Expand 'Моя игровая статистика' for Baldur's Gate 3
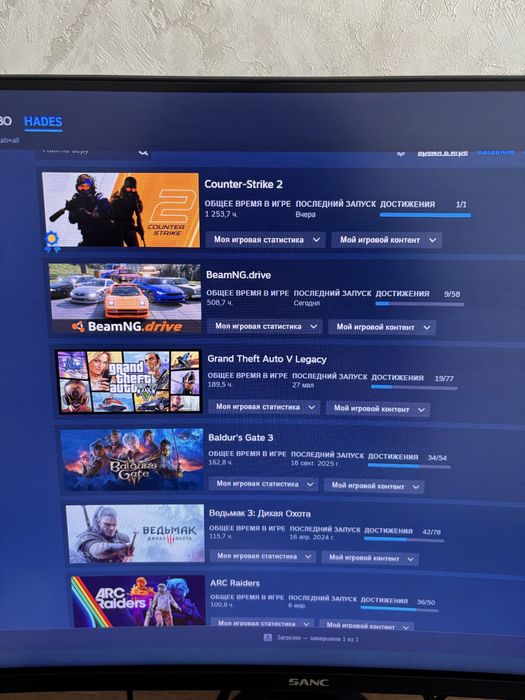The image size is (525, 700). click(x=263, y=483)
